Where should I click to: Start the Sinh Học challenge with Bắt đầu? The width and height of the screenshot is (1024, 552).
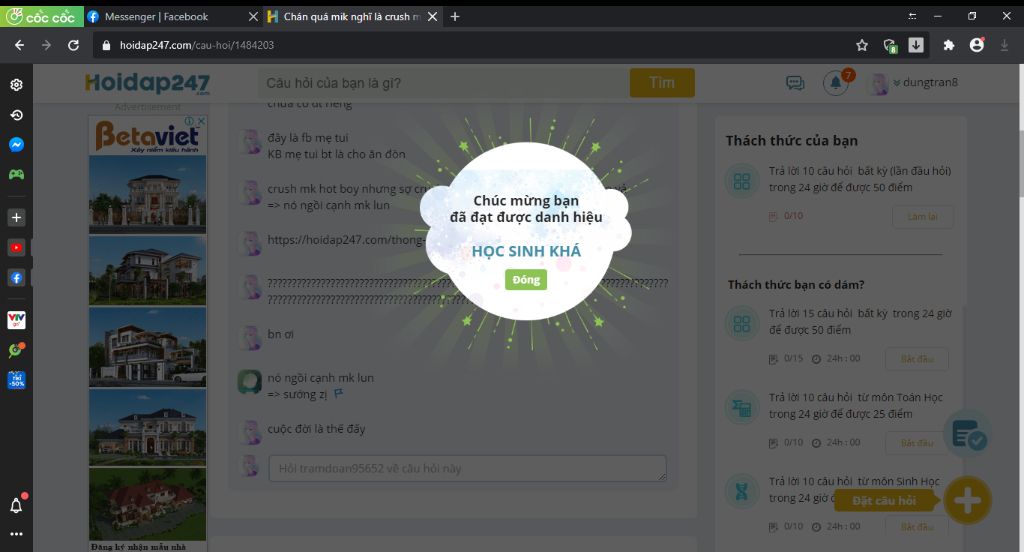[x=917, y=527]
